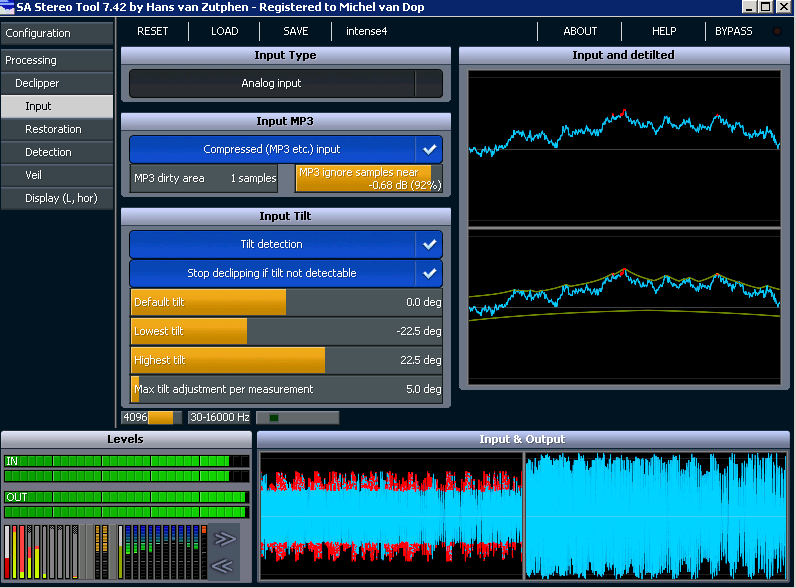The width and height of the screenshot is (796, 588).
Task: Open the Detection page
Action: click(x=57, y=152)
